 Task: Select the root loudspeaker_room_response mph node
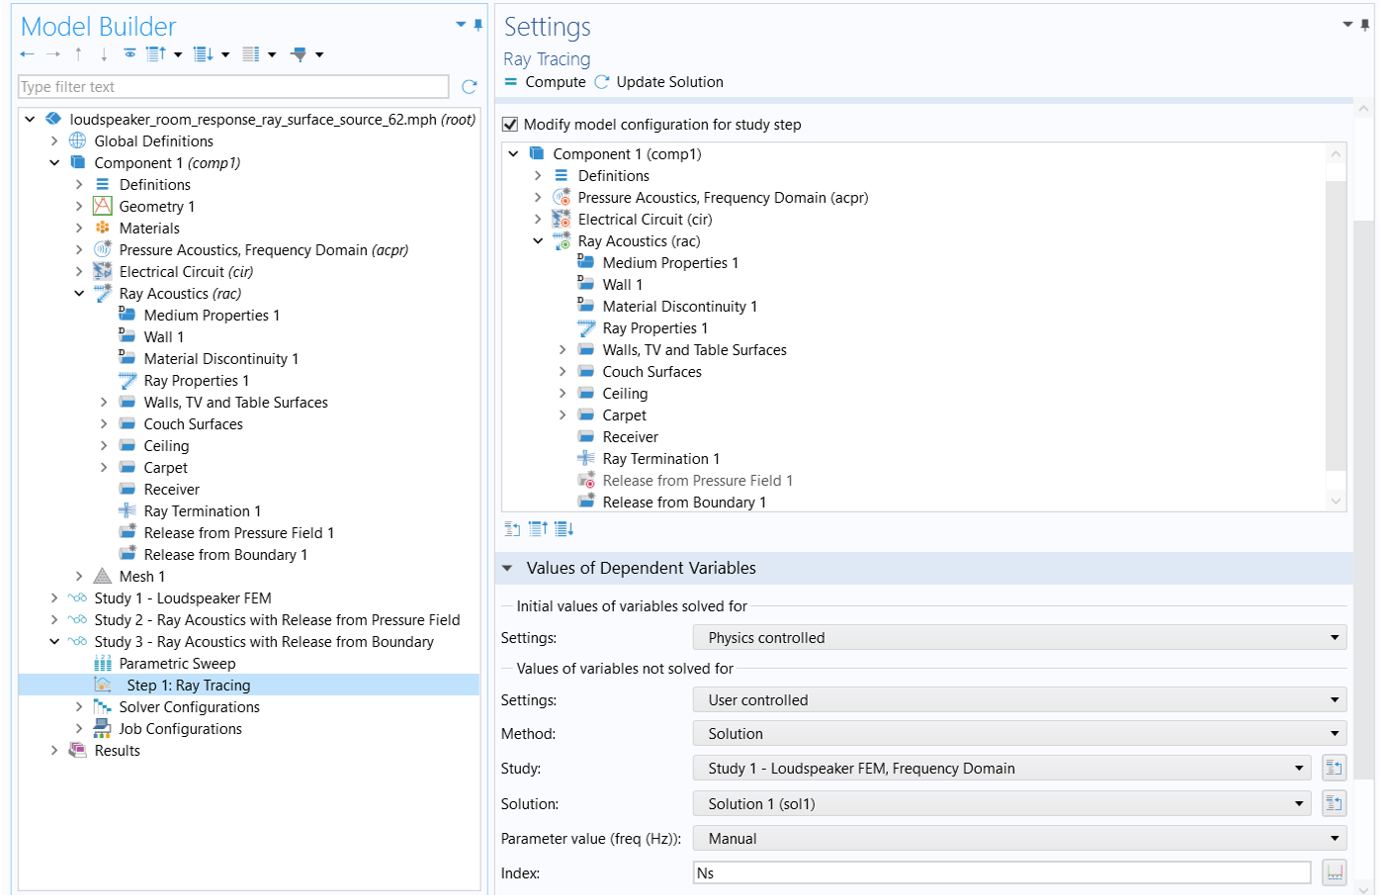(272, 119)
